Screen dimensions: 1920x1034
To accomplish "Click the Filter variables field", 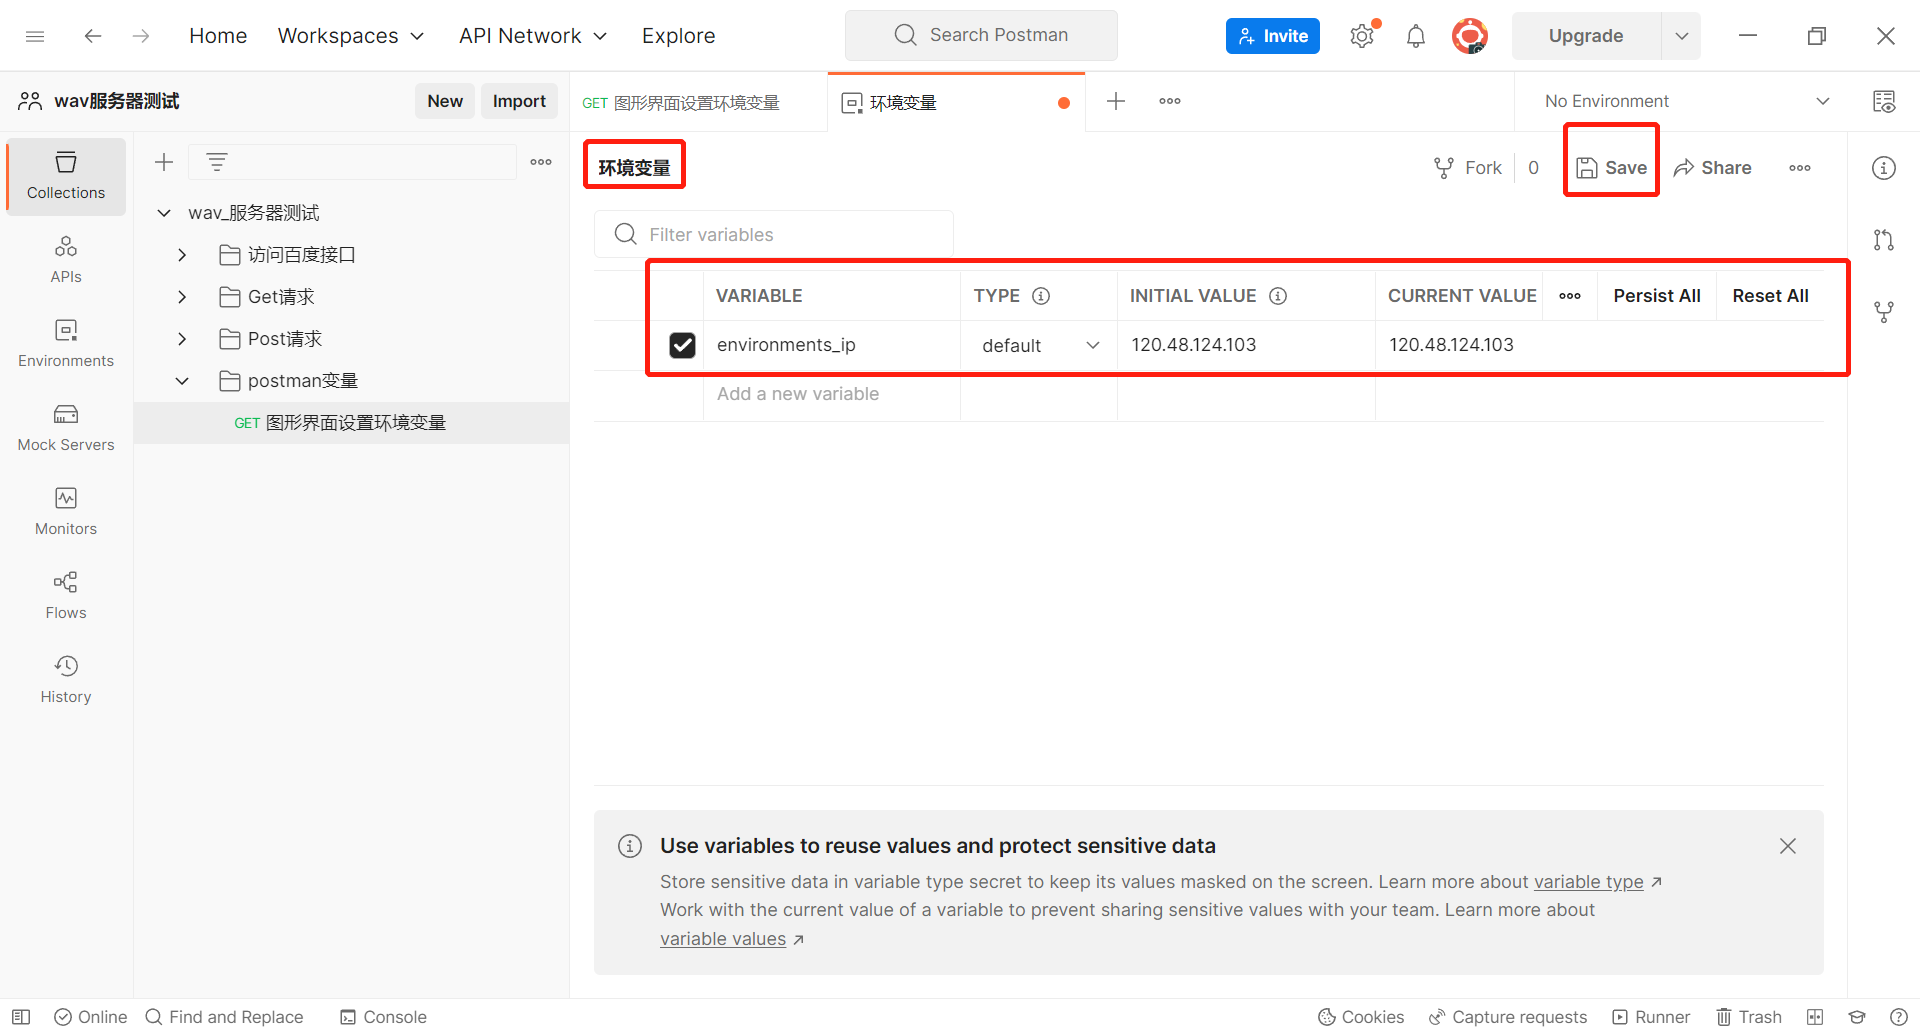I will (774, 234).
